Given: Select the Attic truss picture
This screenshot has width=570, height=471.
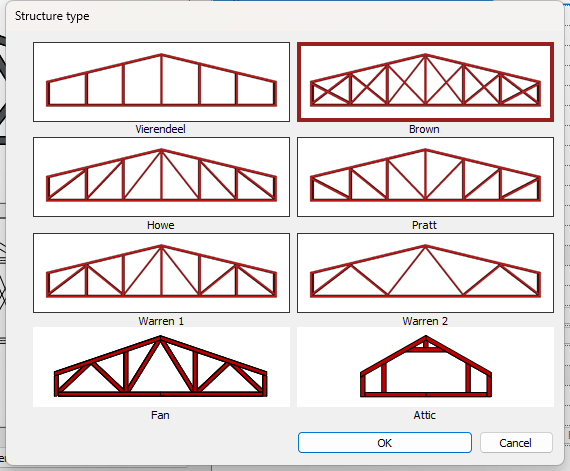Looking at the screenshot, I should (425, 367).
